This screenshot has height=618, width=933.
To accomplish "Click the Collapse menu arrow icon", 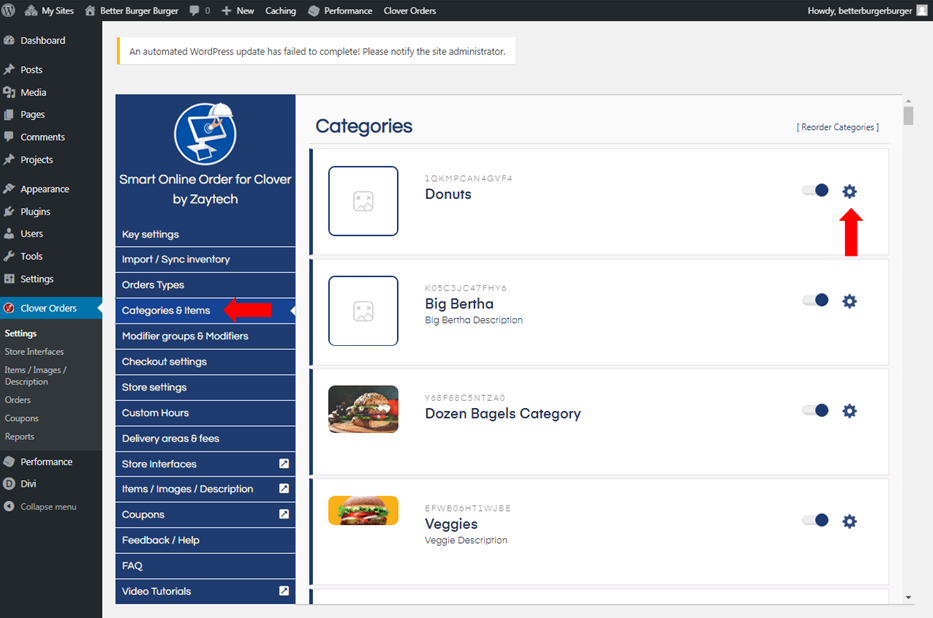I will point(9,506).
